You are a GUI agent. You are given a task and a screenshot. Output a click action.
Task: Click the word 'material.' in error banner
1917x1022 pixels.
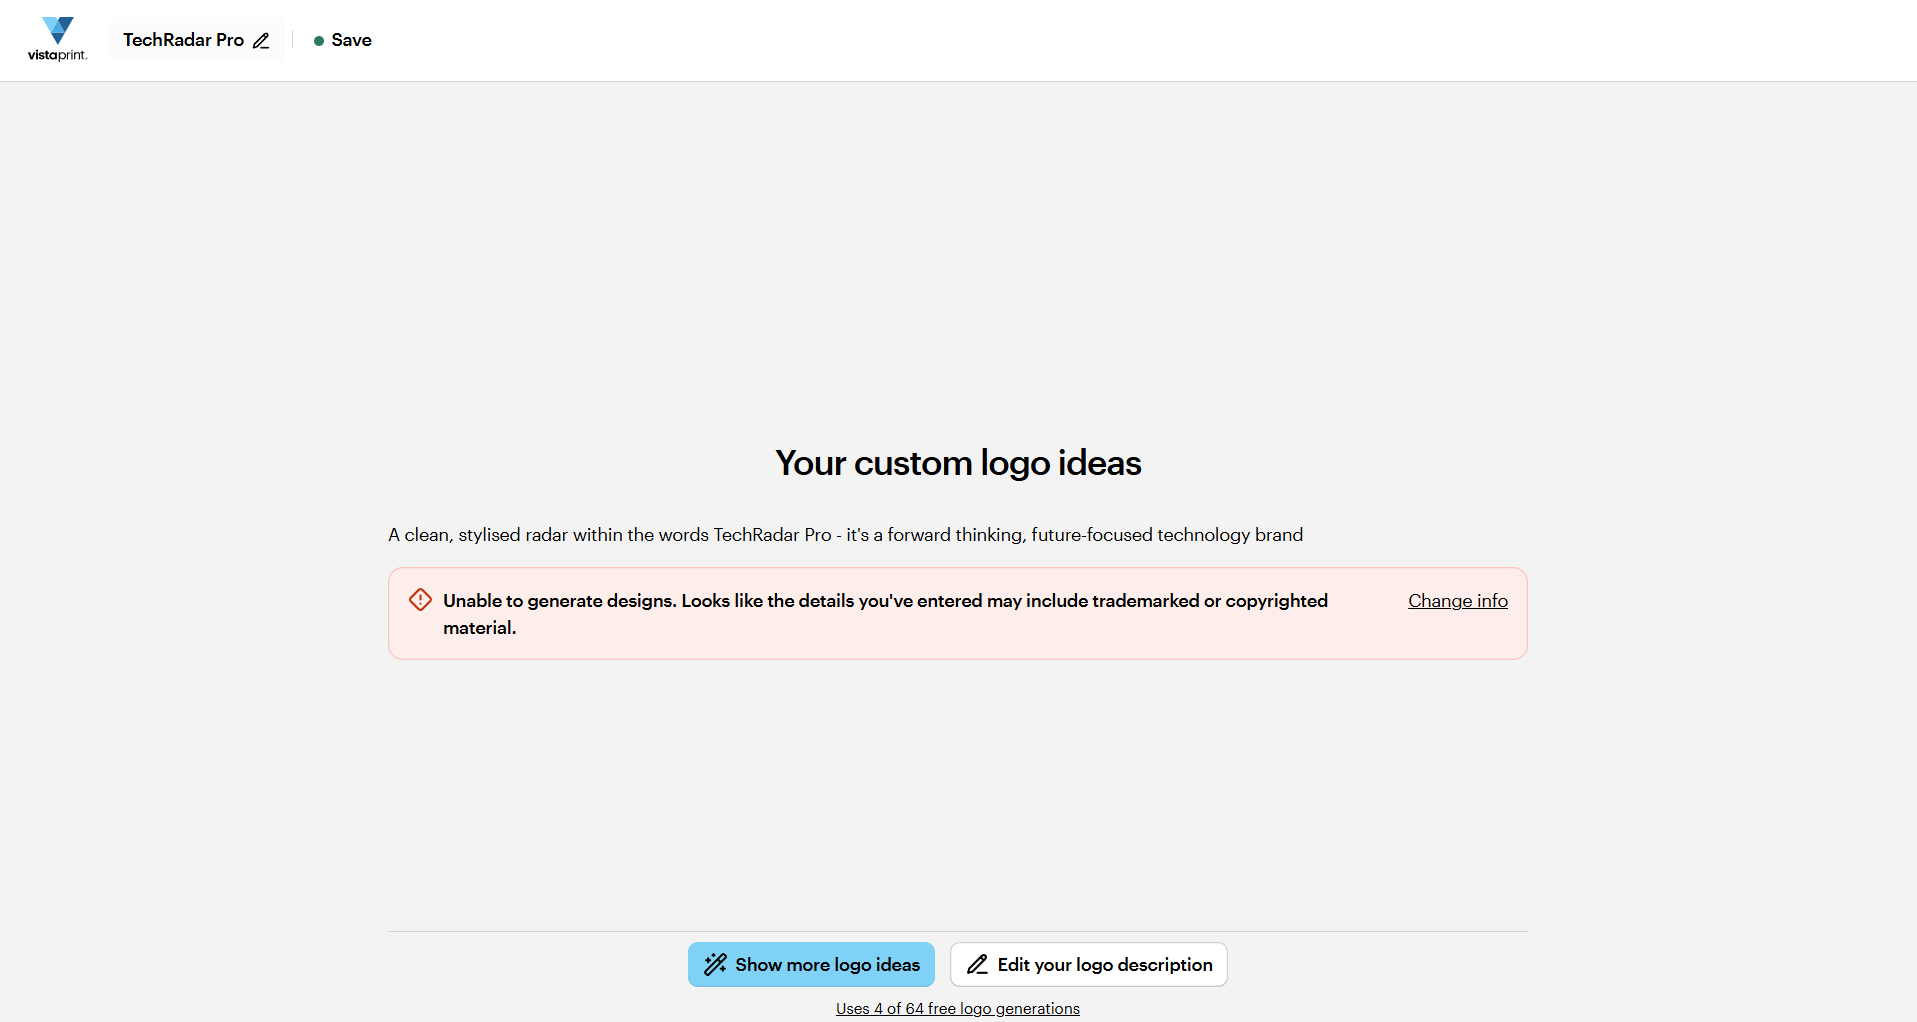pyautogui.click(x=479, y=628)
